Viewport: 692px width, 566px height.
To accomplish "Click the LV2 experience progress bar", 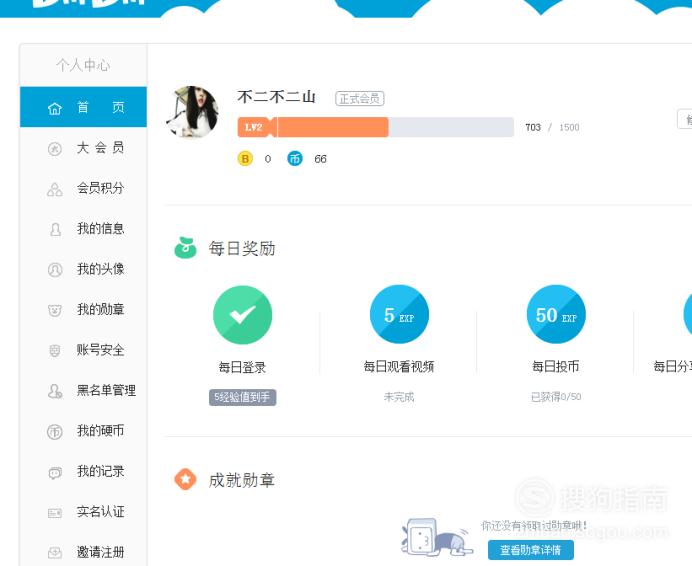I will point(376,127).
